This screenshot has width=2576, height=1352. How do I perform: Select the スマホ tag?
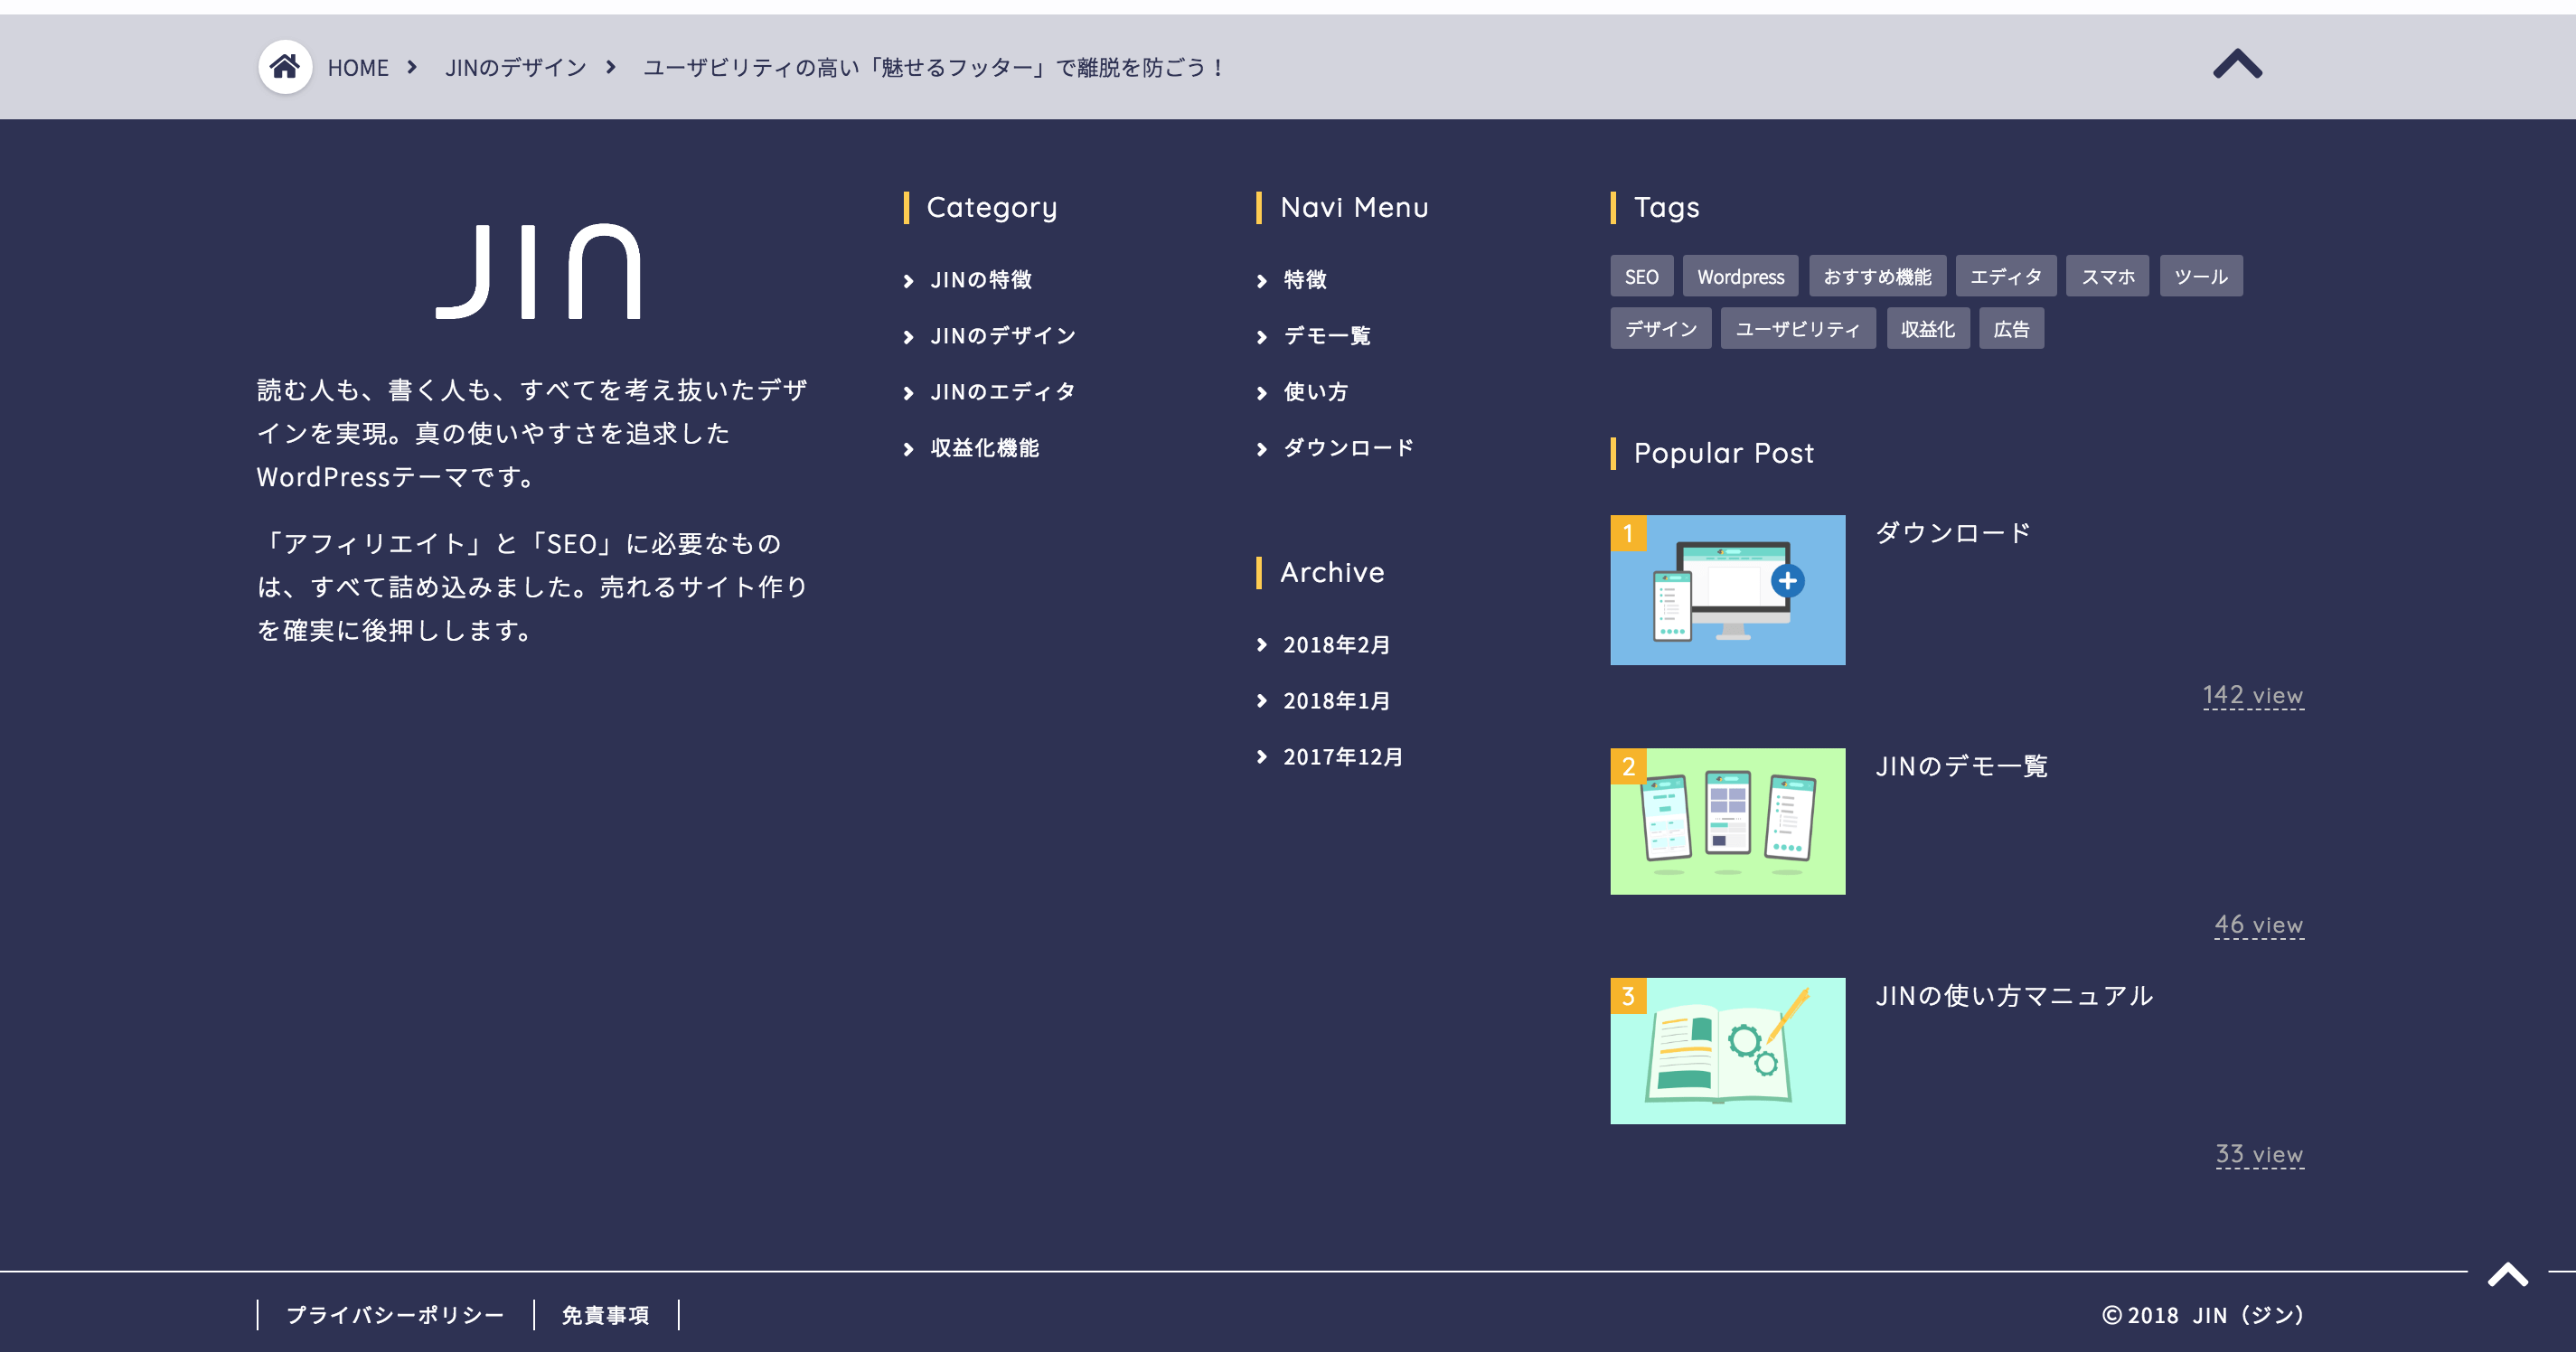tap(2107, 276)
